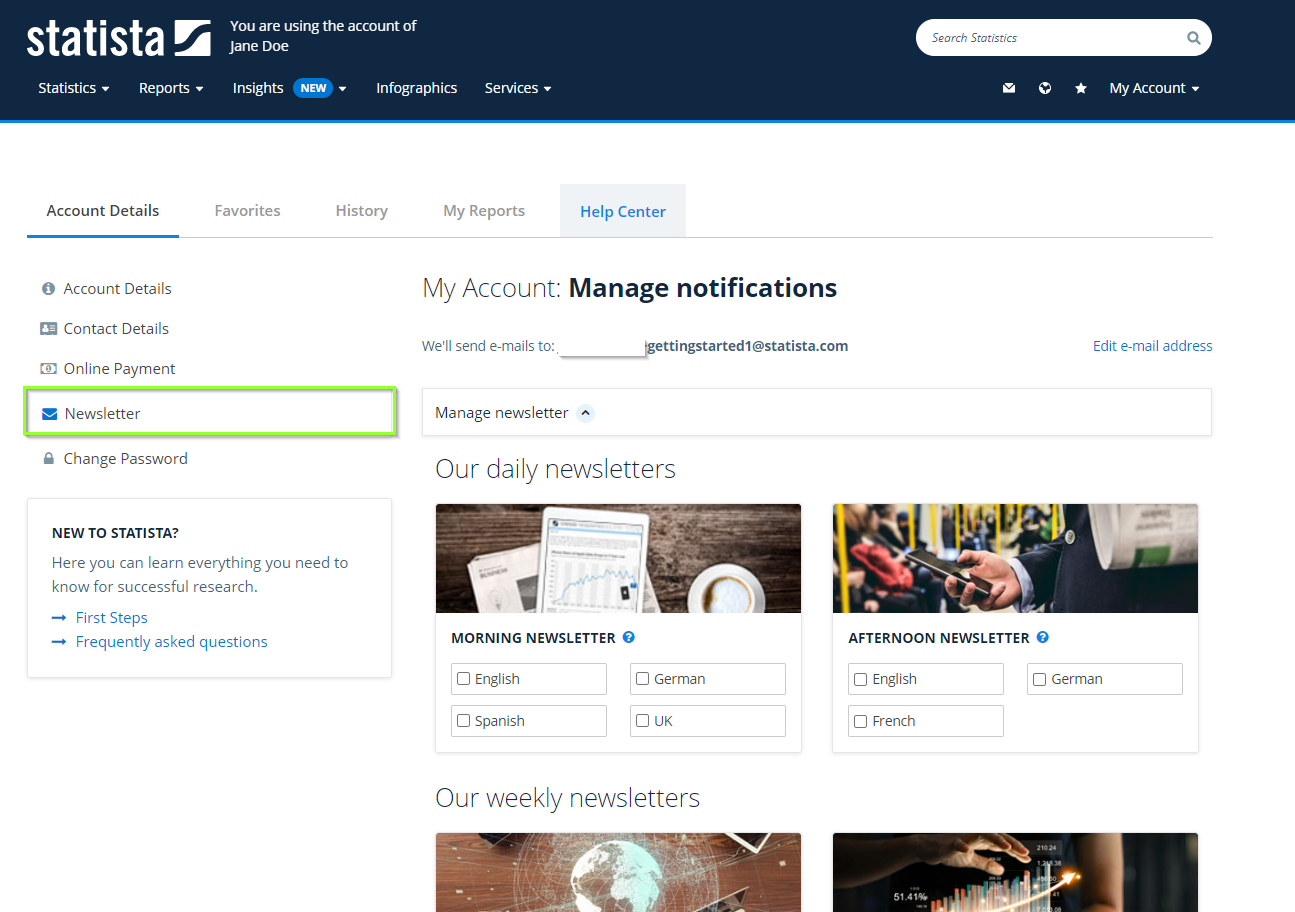The image size is (1295, 912).
Task: Select Account Details in the sidebar
Action: click(x=118, y=289)
